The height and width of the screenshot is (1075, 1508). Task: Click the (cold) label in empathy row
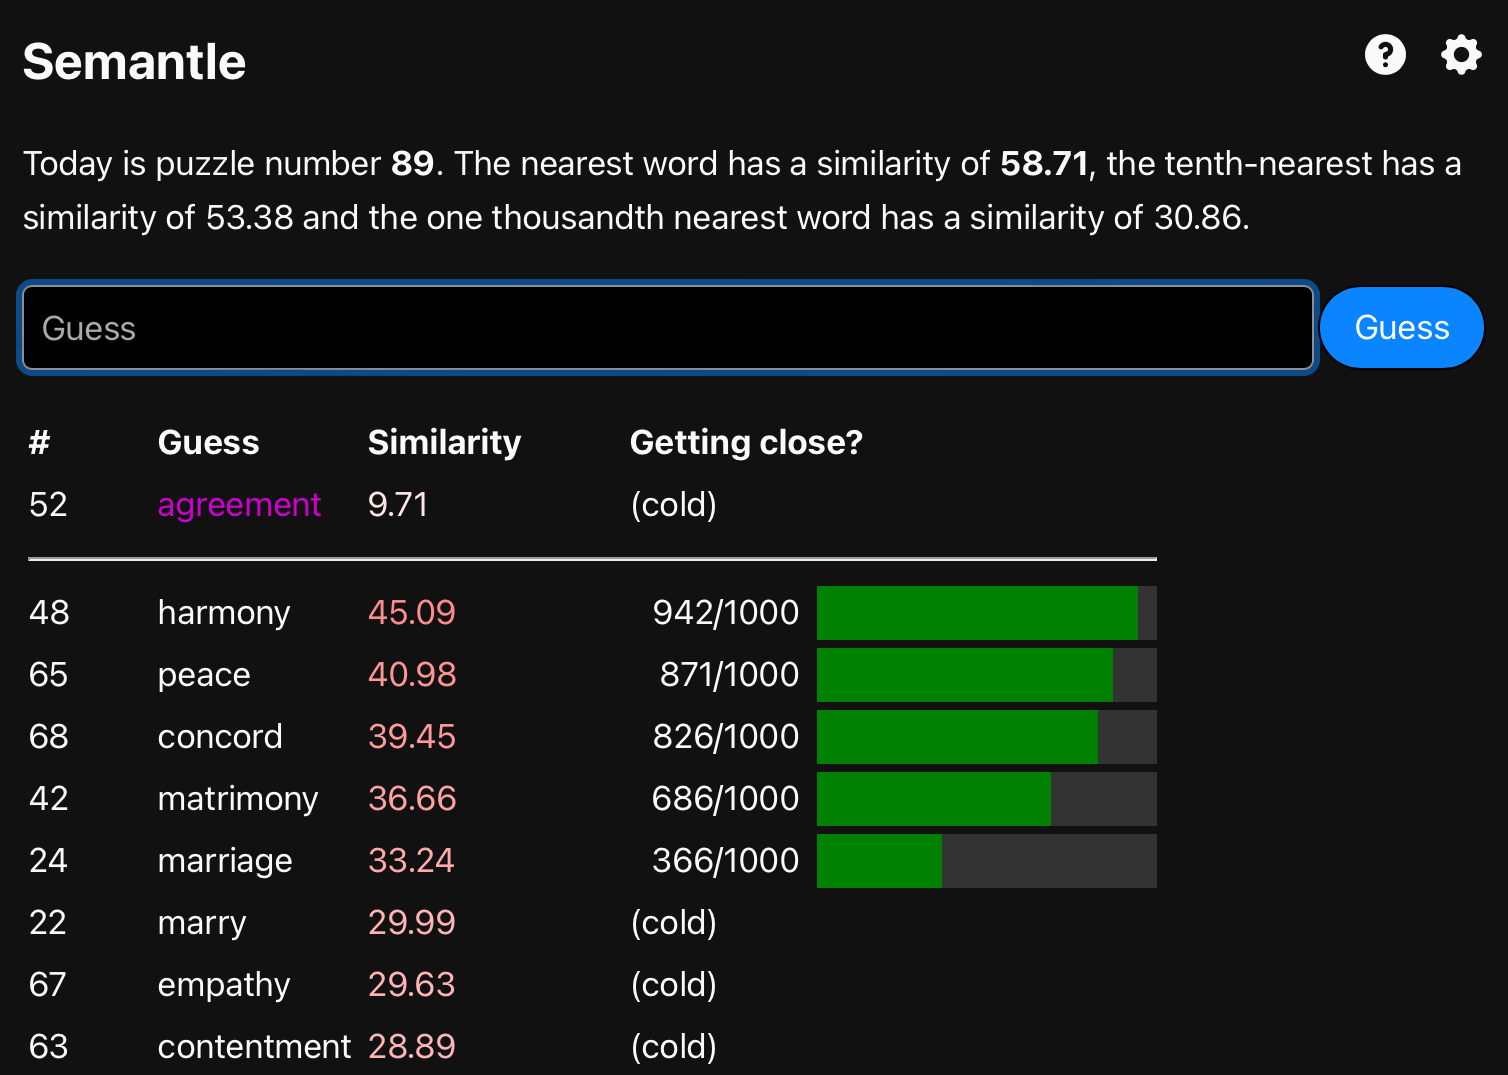674,985
